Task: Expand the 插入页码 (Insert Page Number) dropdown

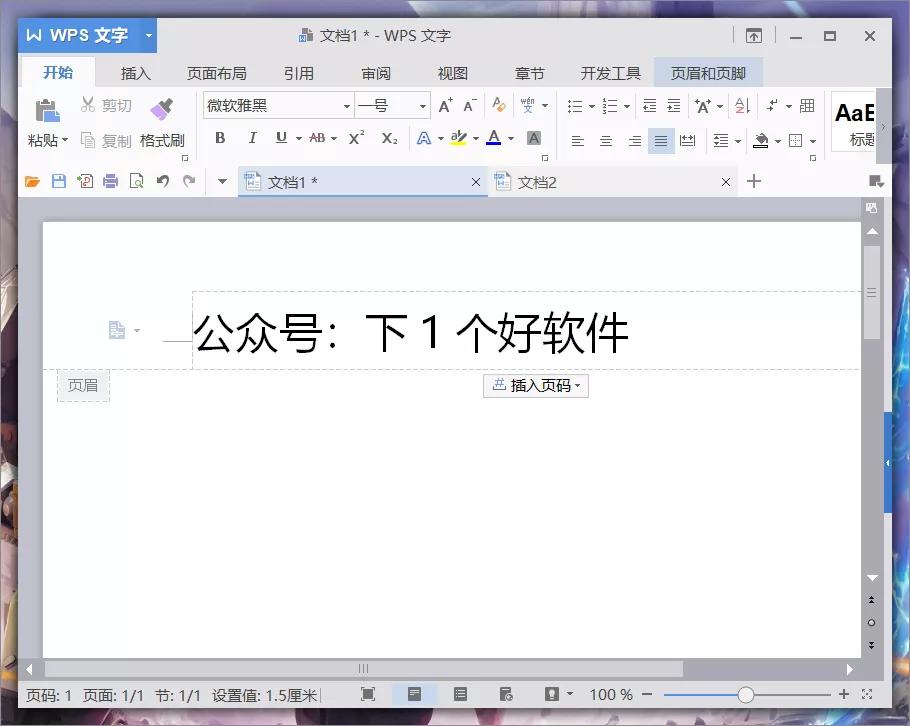Action: click(579, 385)
